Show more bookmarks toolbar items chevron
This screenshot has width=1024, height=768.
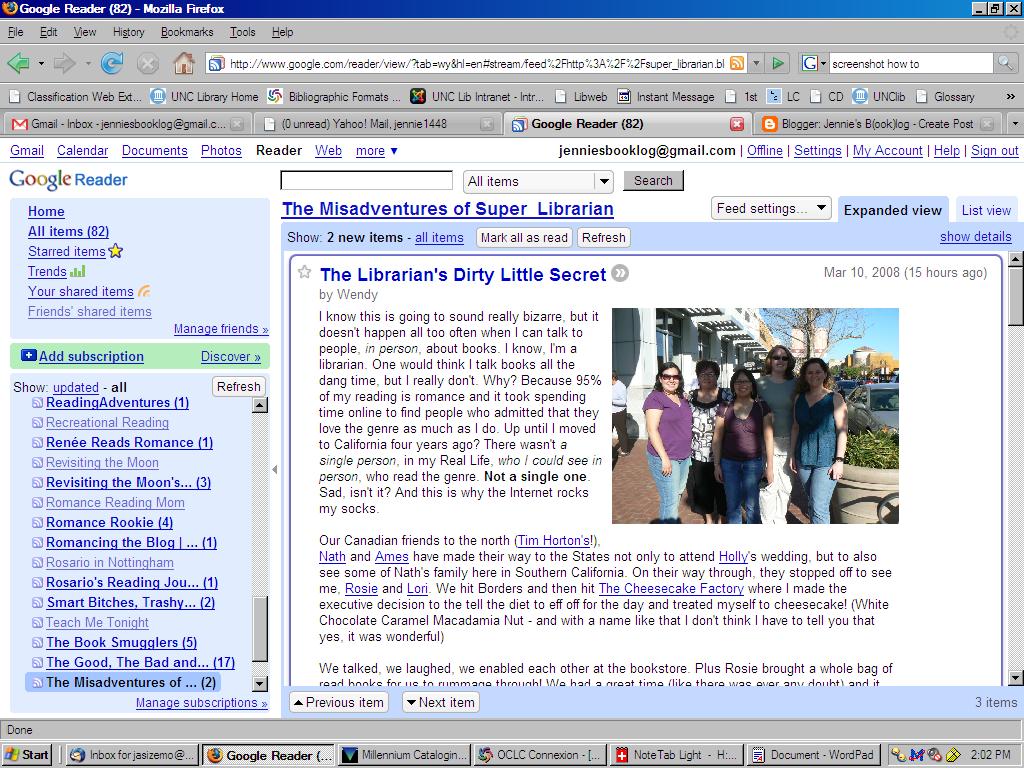tap(1010, 97)
